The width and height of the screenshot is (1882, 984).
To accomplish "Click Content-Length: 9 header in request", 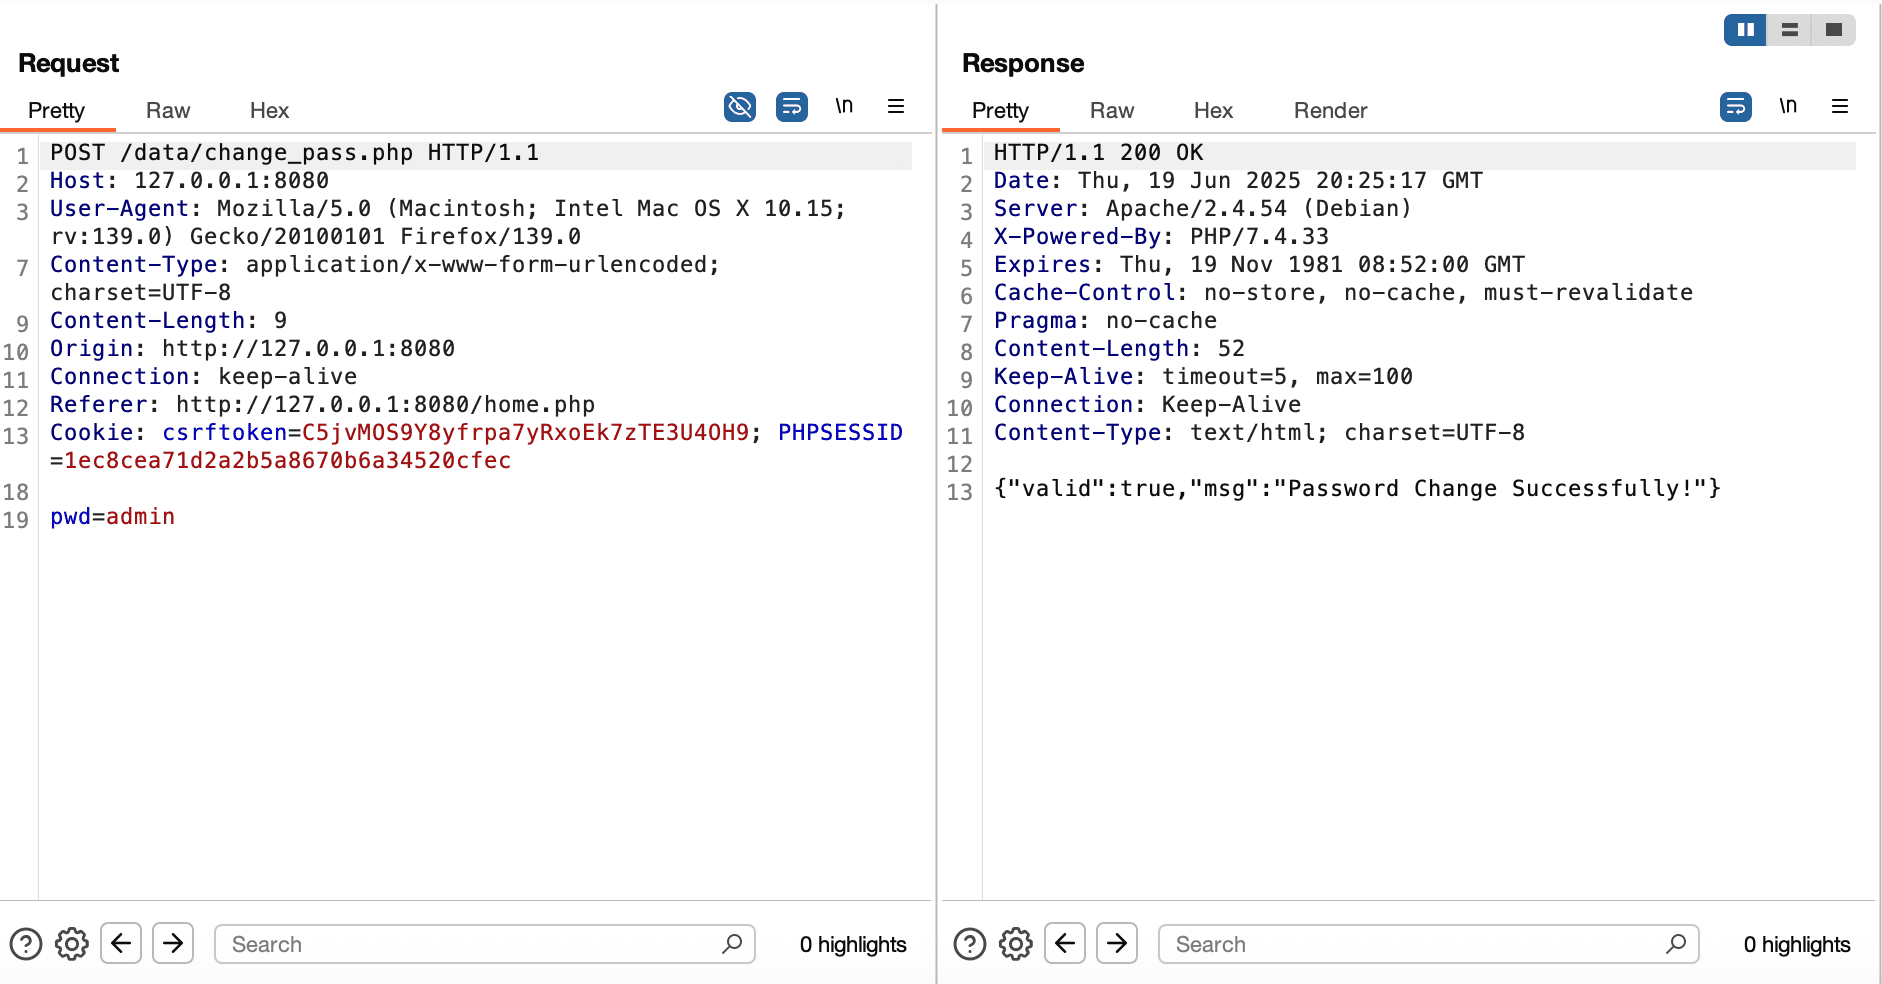I will (168, 321).
